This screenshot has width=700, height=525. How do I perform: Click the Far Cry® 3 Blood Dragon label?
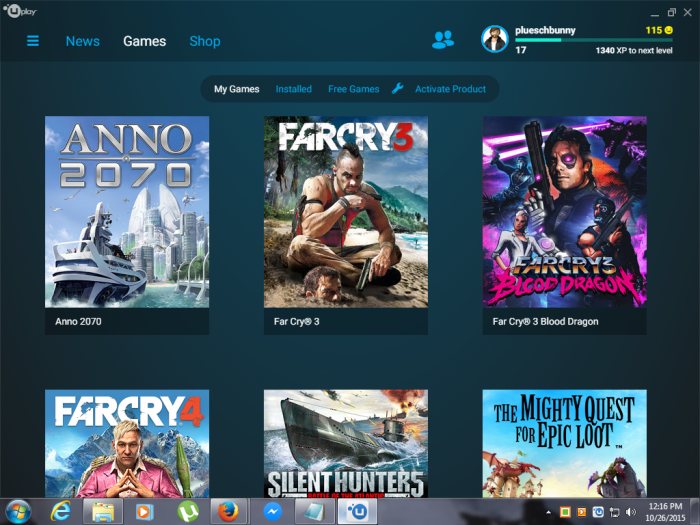click(x=546, y=321)
